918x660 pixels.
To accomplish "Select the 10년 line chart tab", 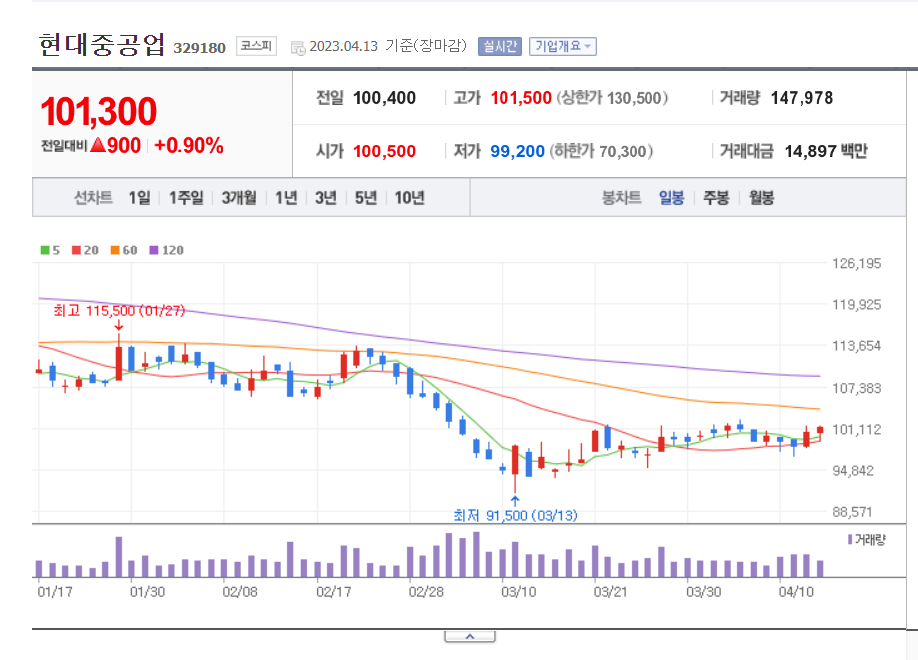I will tap(409, 198).
